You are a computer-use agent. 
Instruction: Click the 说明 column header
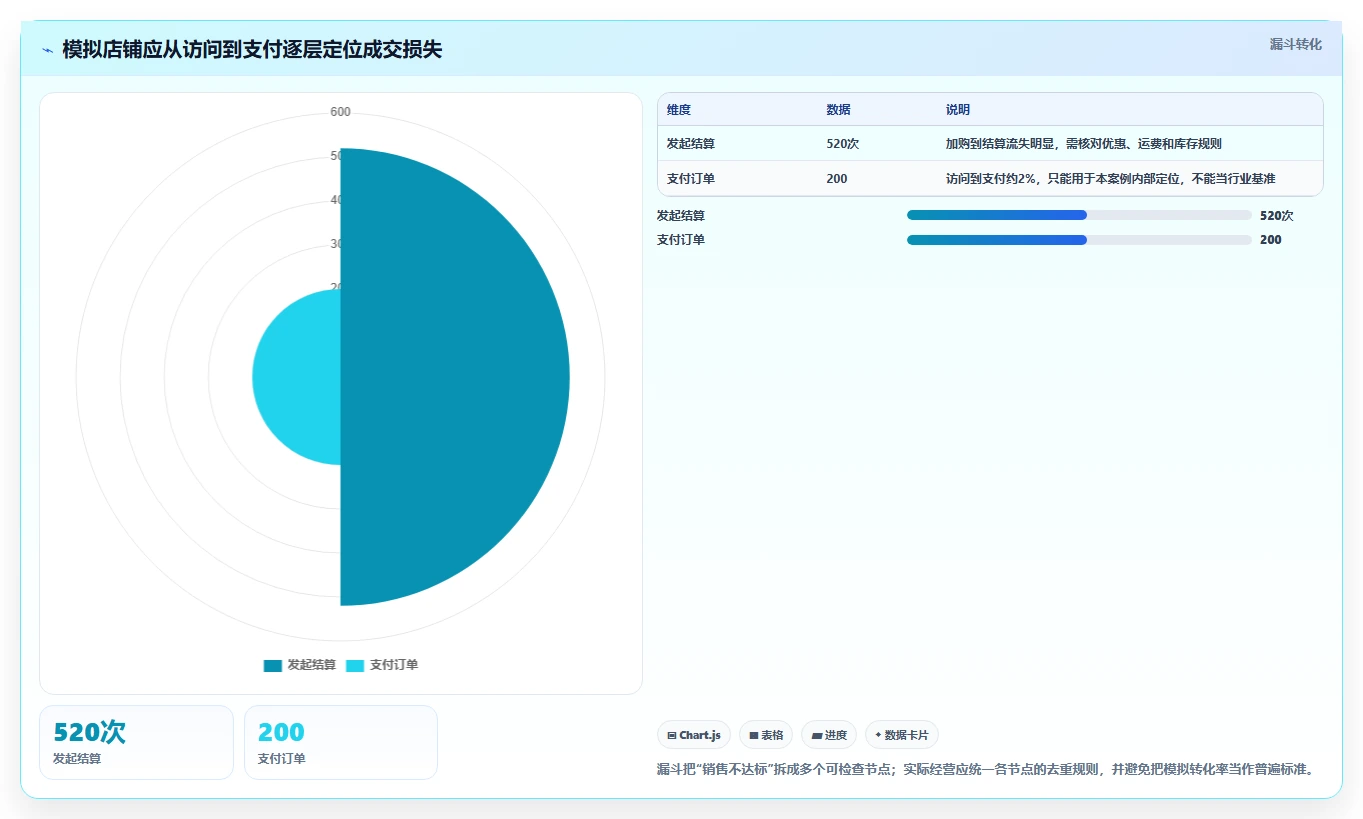coord(958,110)
